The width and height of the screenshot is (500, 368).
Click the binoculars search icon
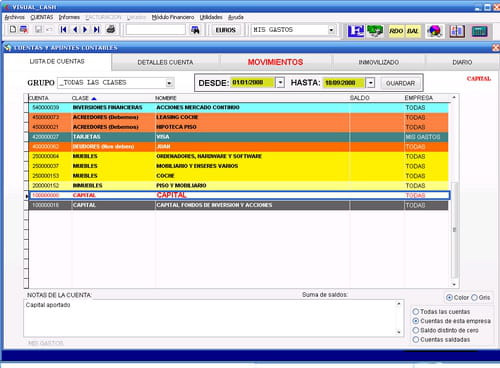click(x=195, y=30)
